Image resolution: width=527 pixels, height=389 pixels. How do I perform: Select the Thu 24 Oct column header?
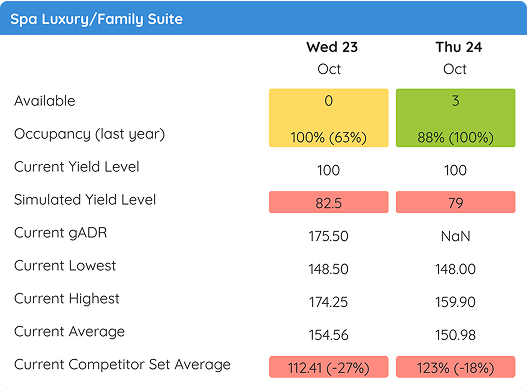click(458, 58)
